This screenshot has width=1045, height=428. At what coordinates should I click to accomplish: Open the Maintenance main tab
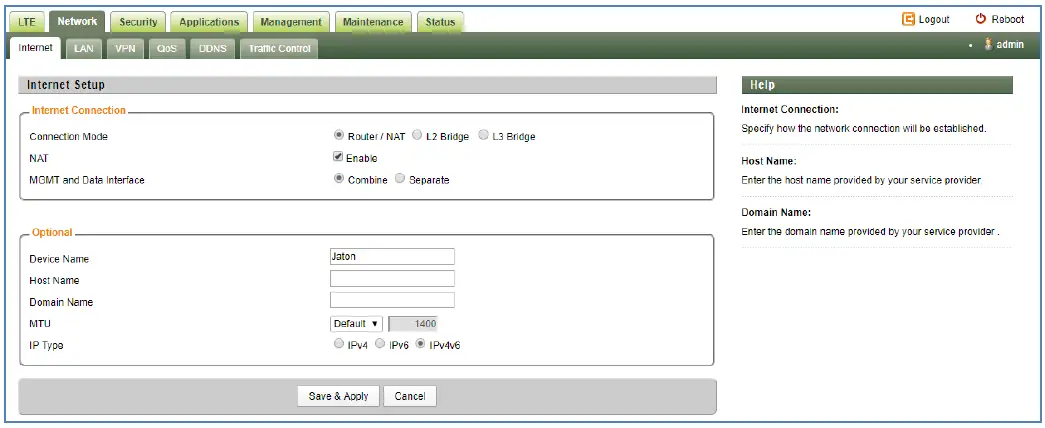(373, 22)
